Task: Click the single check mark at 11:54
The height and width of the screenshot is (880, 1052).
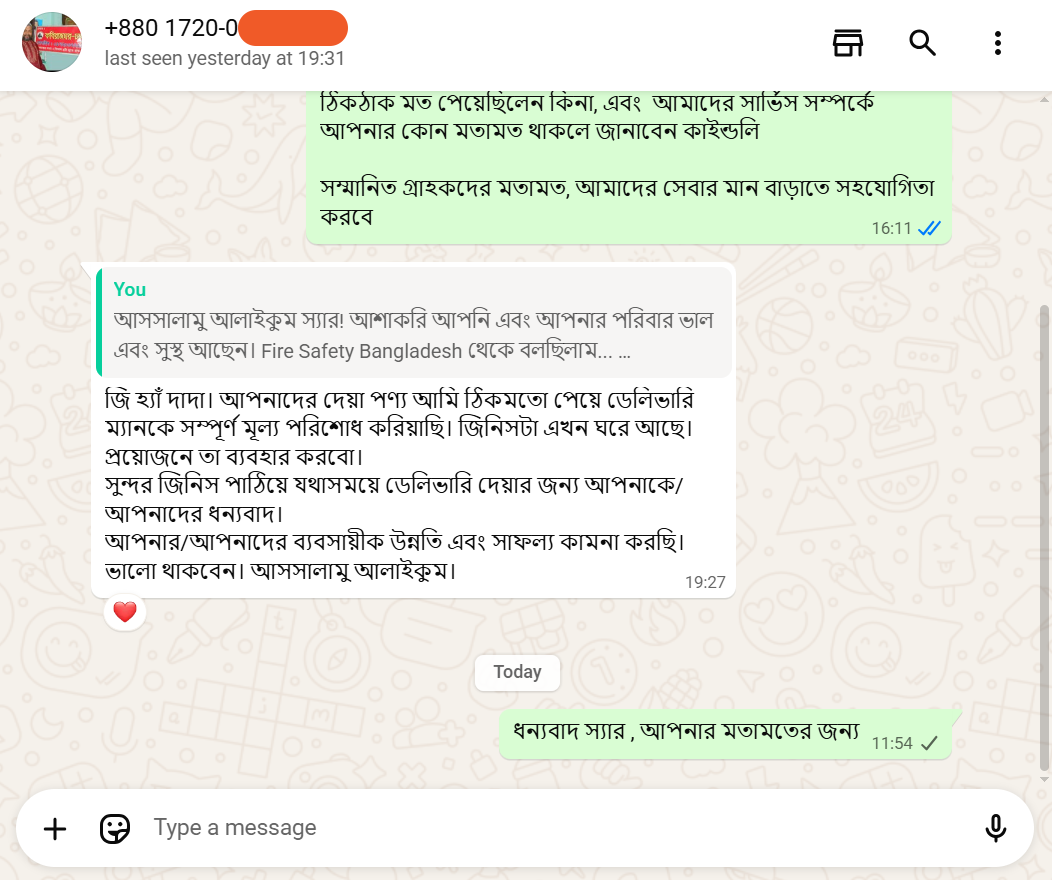Action: coord(929,743)
